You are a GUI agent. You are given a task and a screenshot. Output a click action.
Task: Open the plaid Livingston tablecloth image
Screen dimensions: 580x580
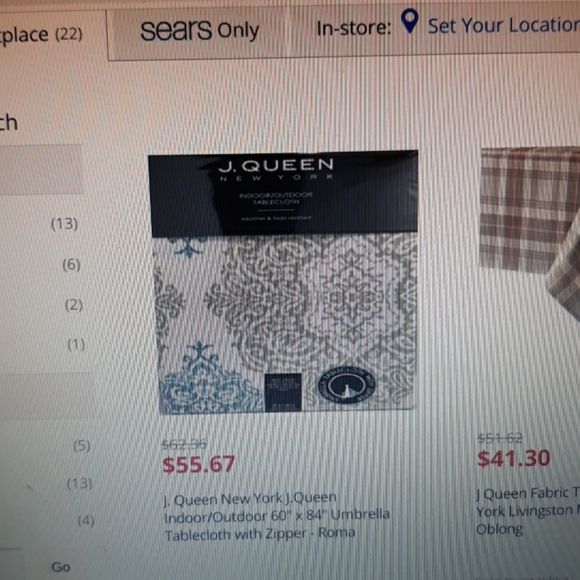pos(530,232)
